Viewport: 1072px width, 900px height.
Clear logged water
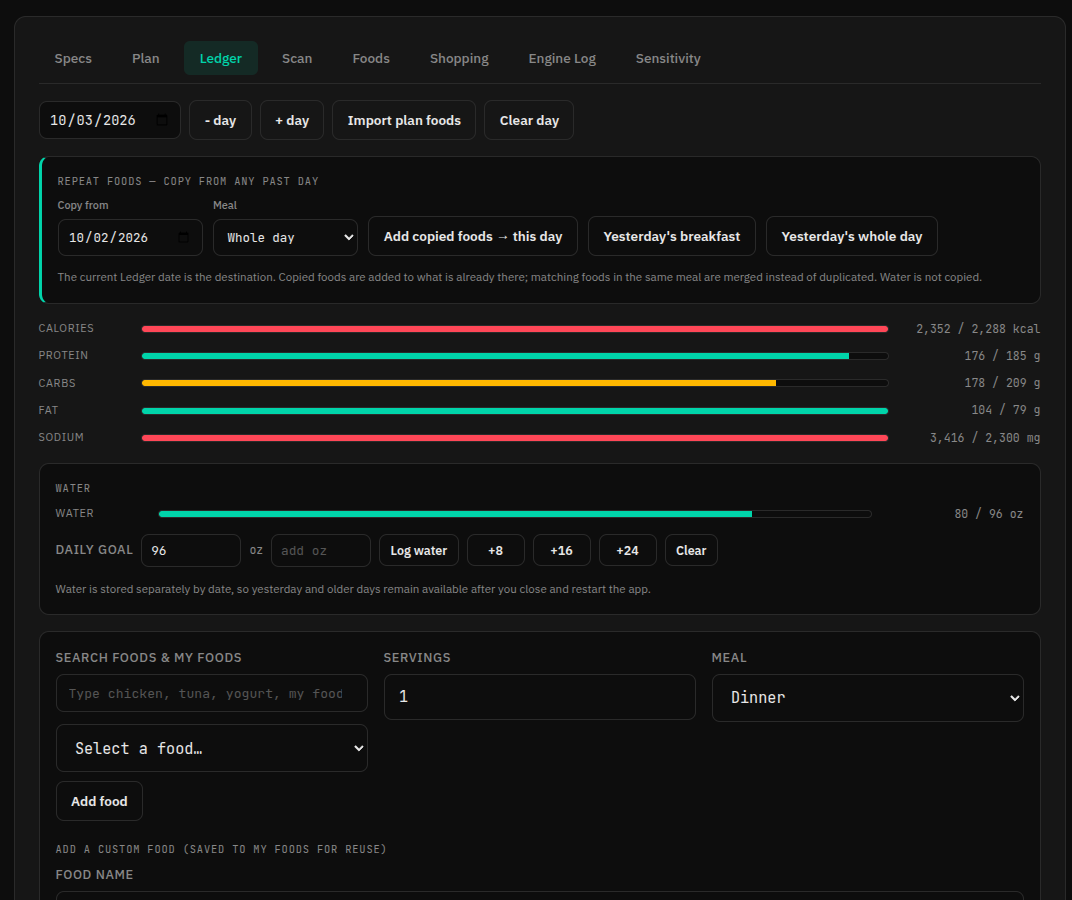click(691, 551)
